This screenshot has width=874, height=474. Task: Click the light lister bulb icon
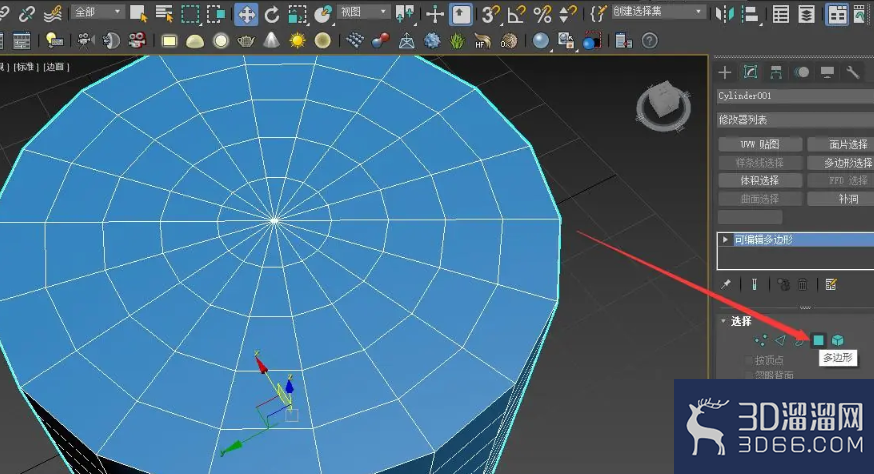click(x=54, y=40)
